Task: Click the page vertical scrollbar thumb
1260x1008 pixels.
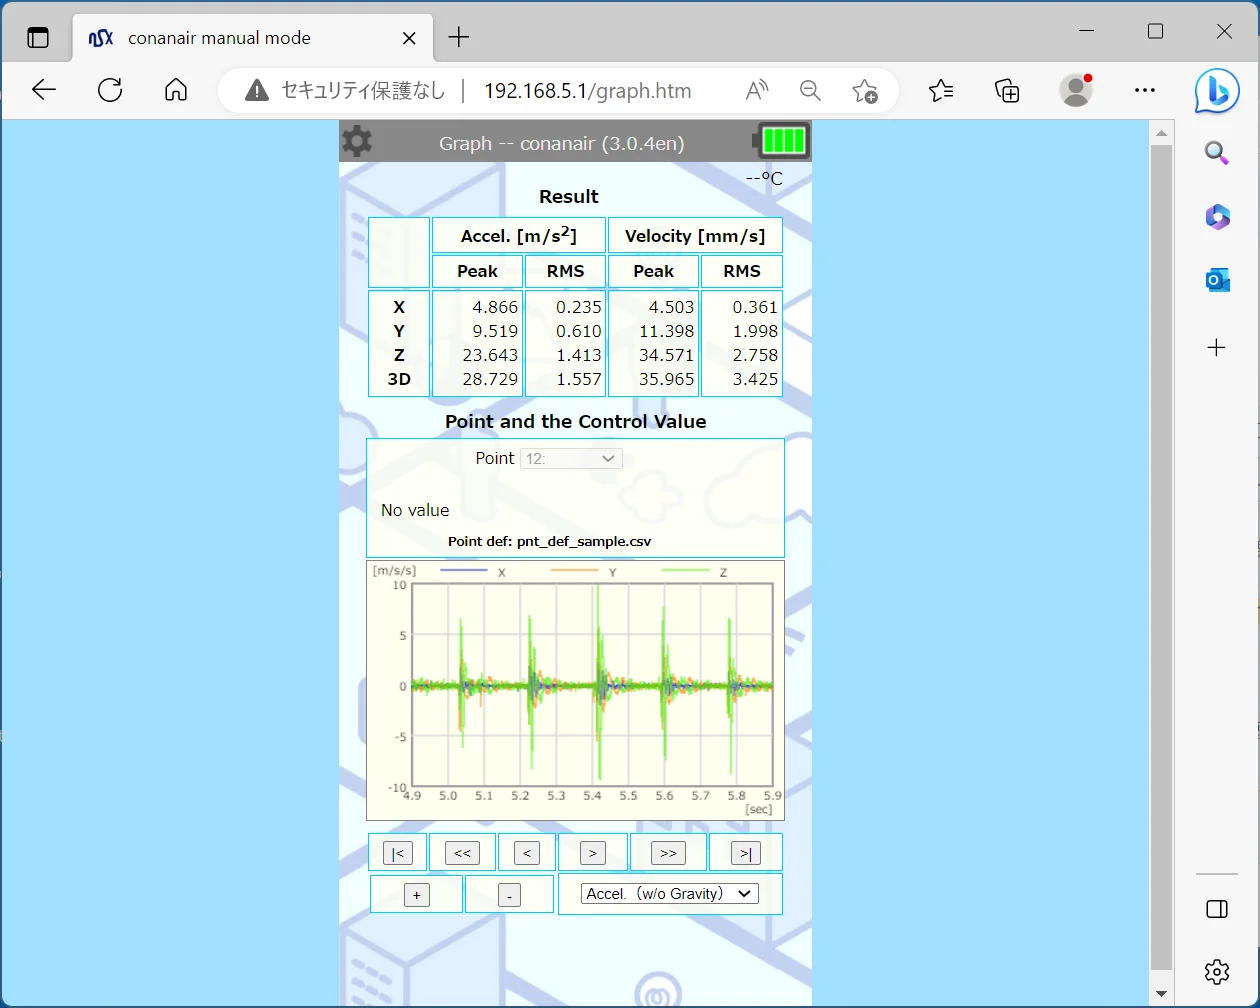Action: [1161, 557]
